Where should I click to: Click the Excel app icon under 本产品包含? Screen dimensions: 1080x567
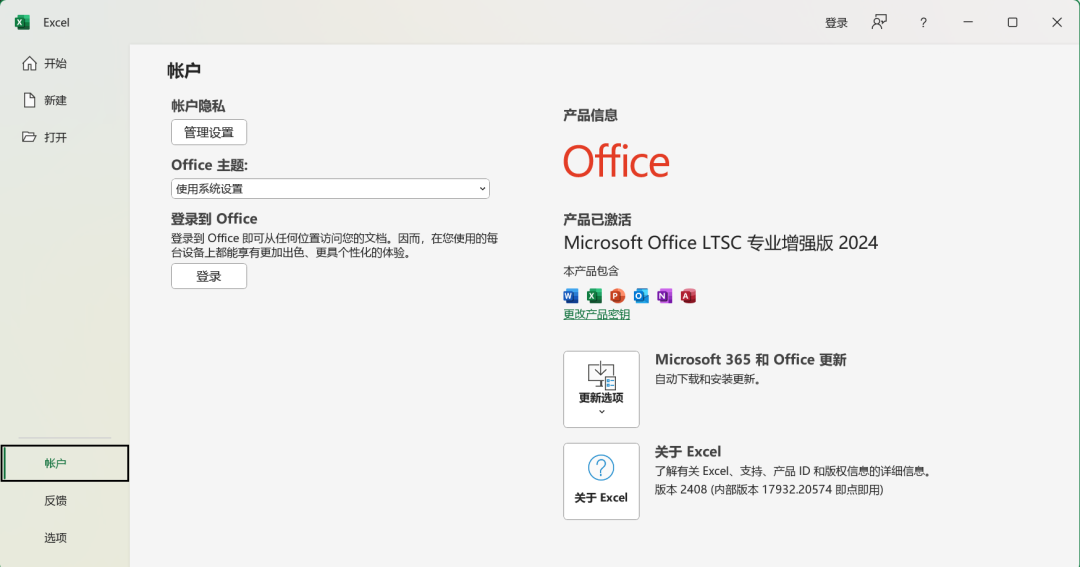click(x=594, y=296)
